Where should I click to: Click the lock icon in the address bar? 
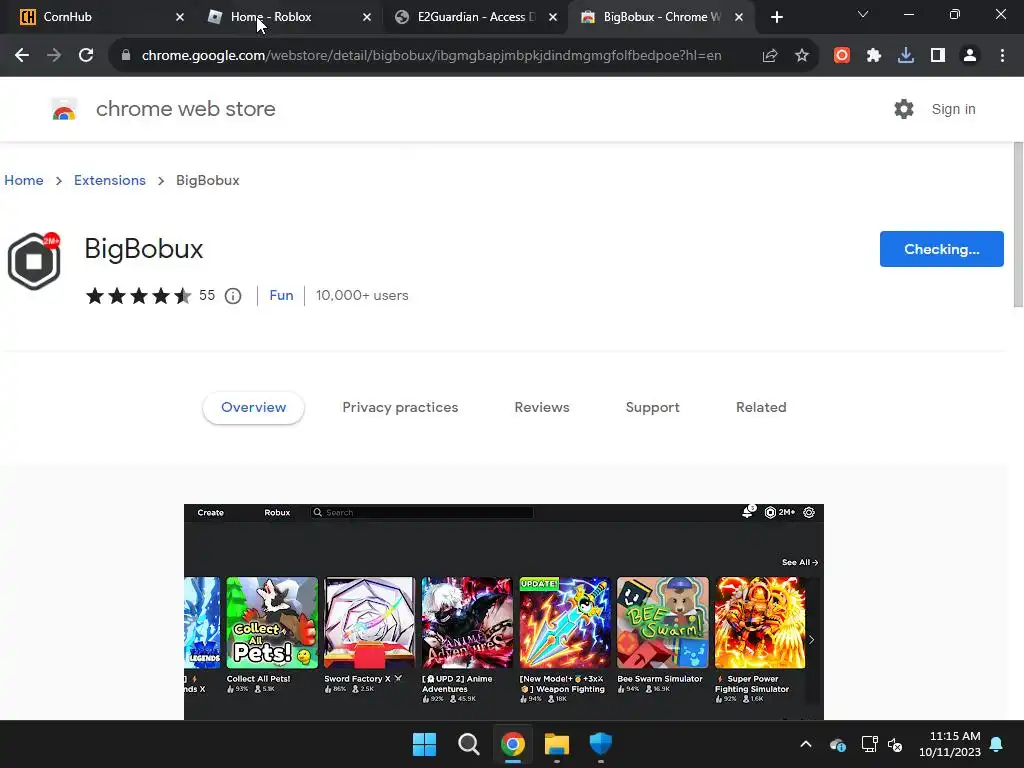[126, 56]
